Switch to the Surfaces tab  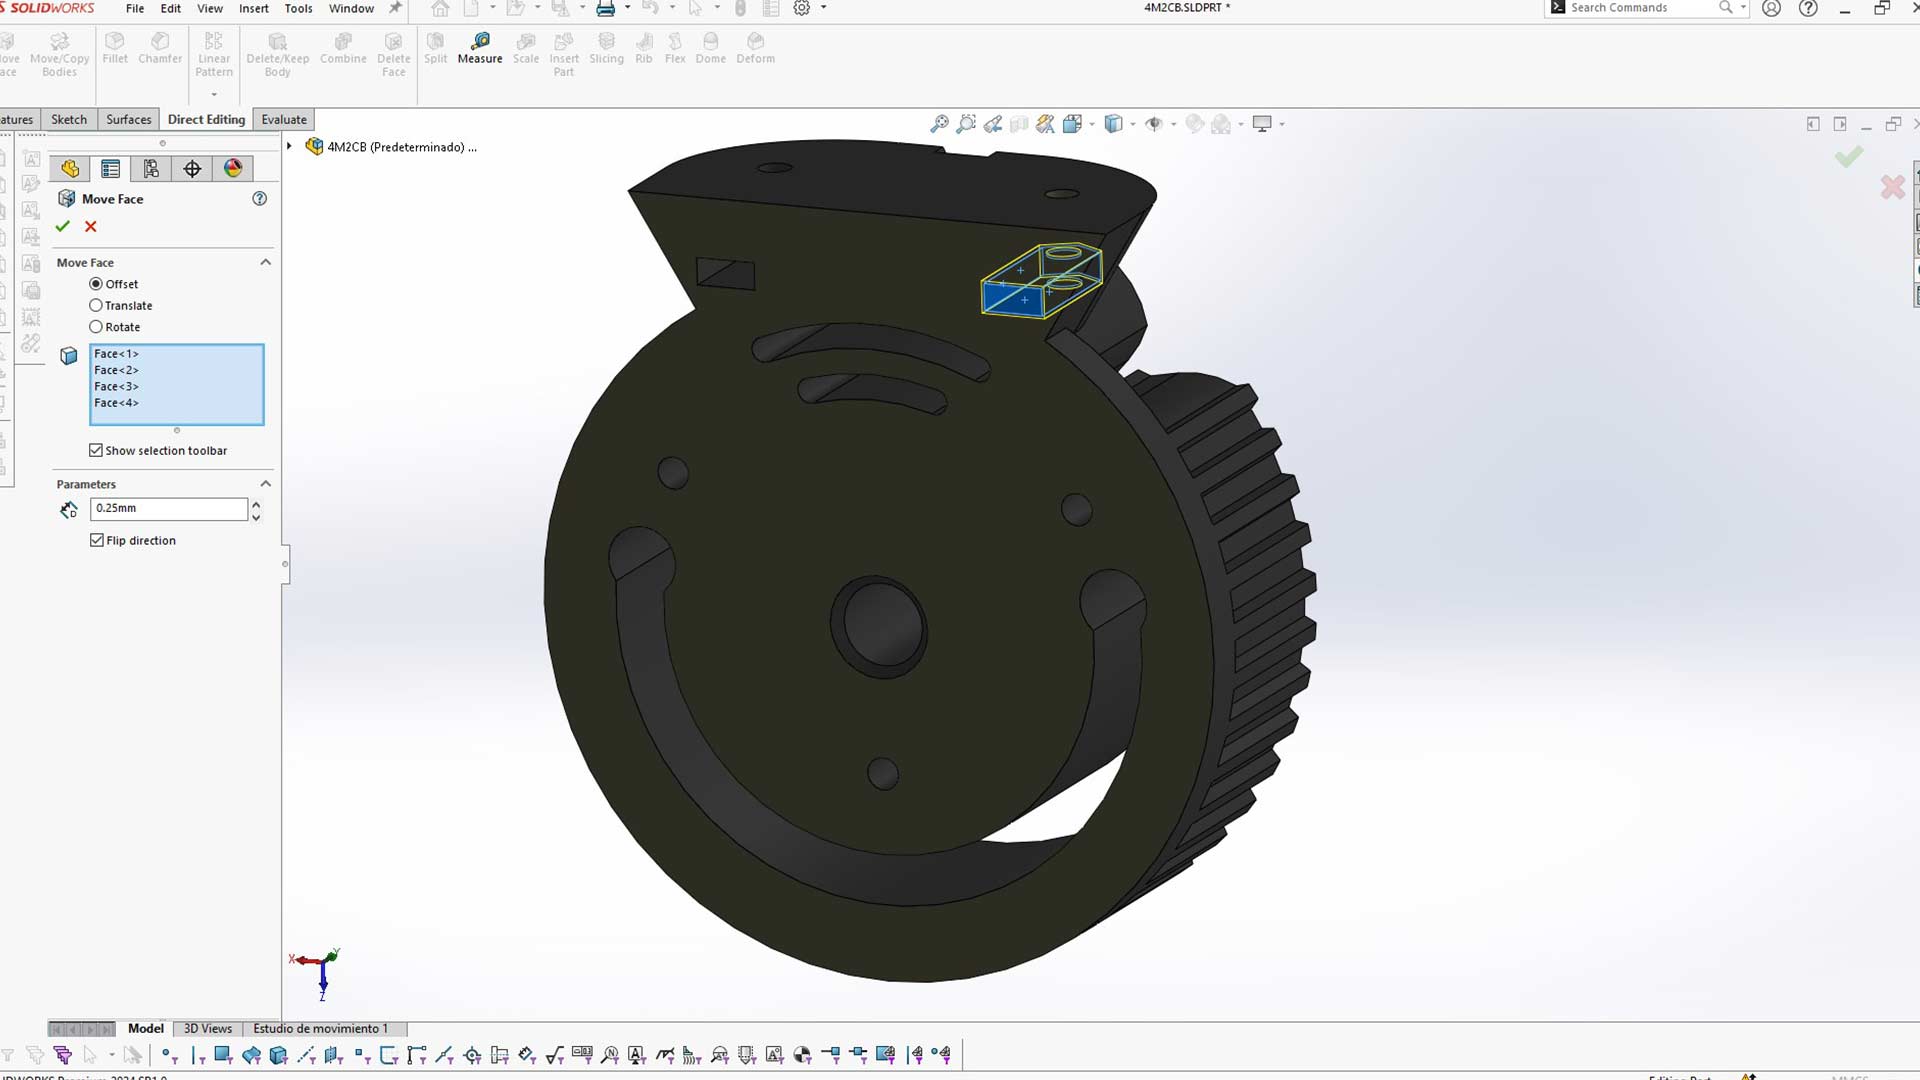(129, 119)
